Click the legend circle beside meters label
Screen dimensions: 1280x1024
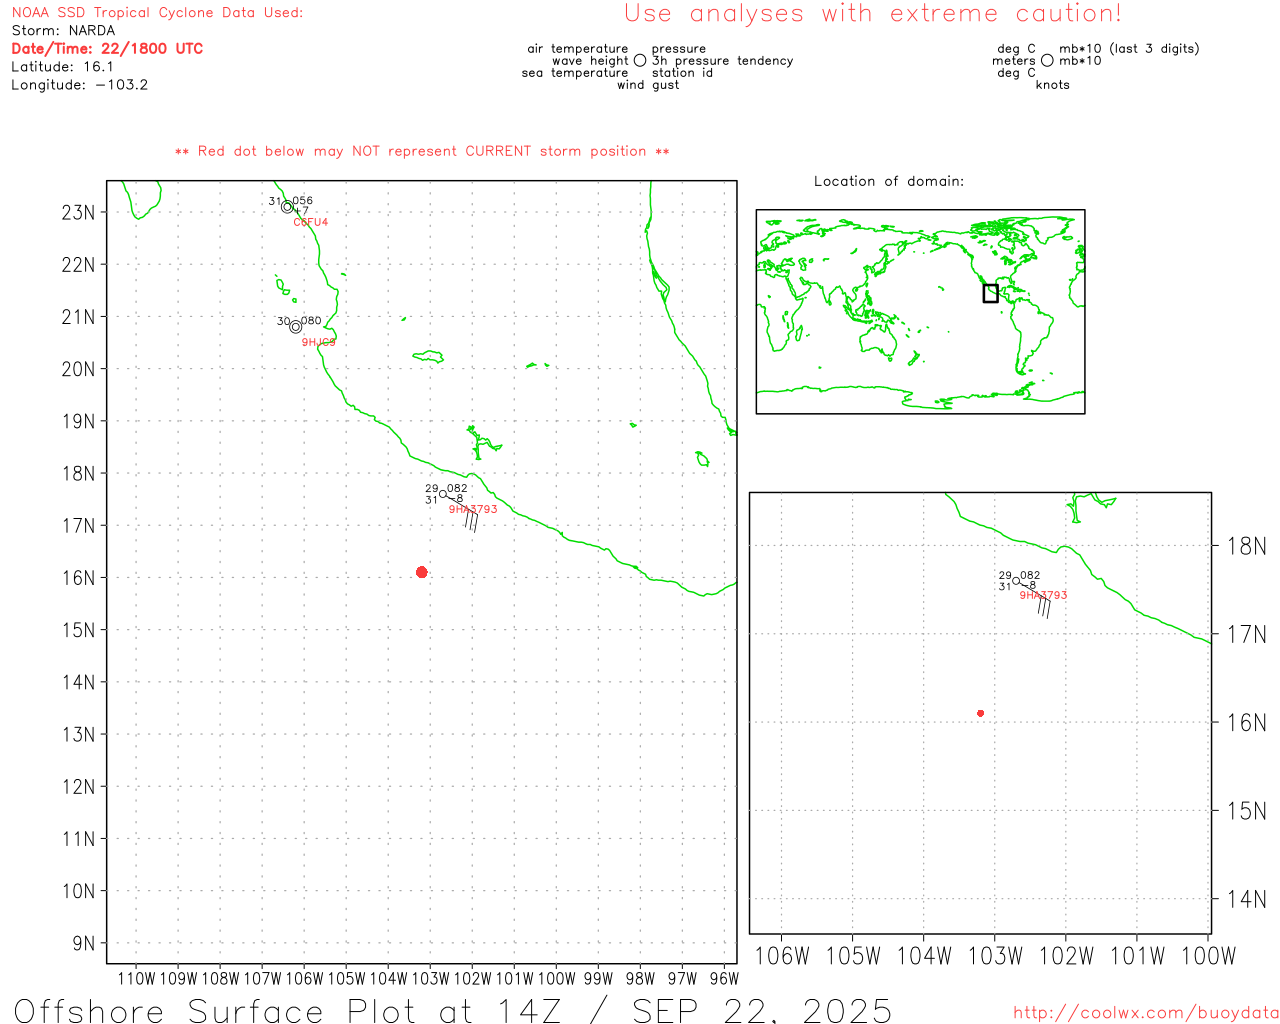pos(1047,61)
